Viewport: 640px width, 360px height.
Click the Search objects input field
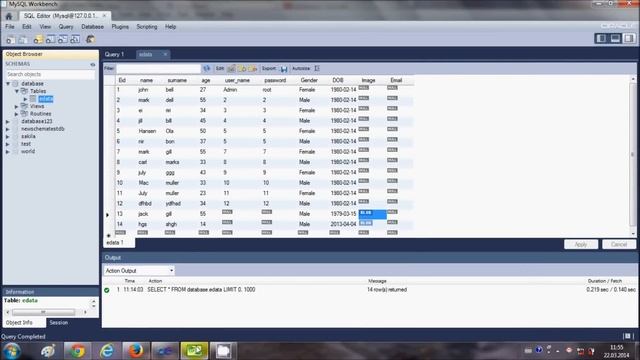(x=50, y=74)
